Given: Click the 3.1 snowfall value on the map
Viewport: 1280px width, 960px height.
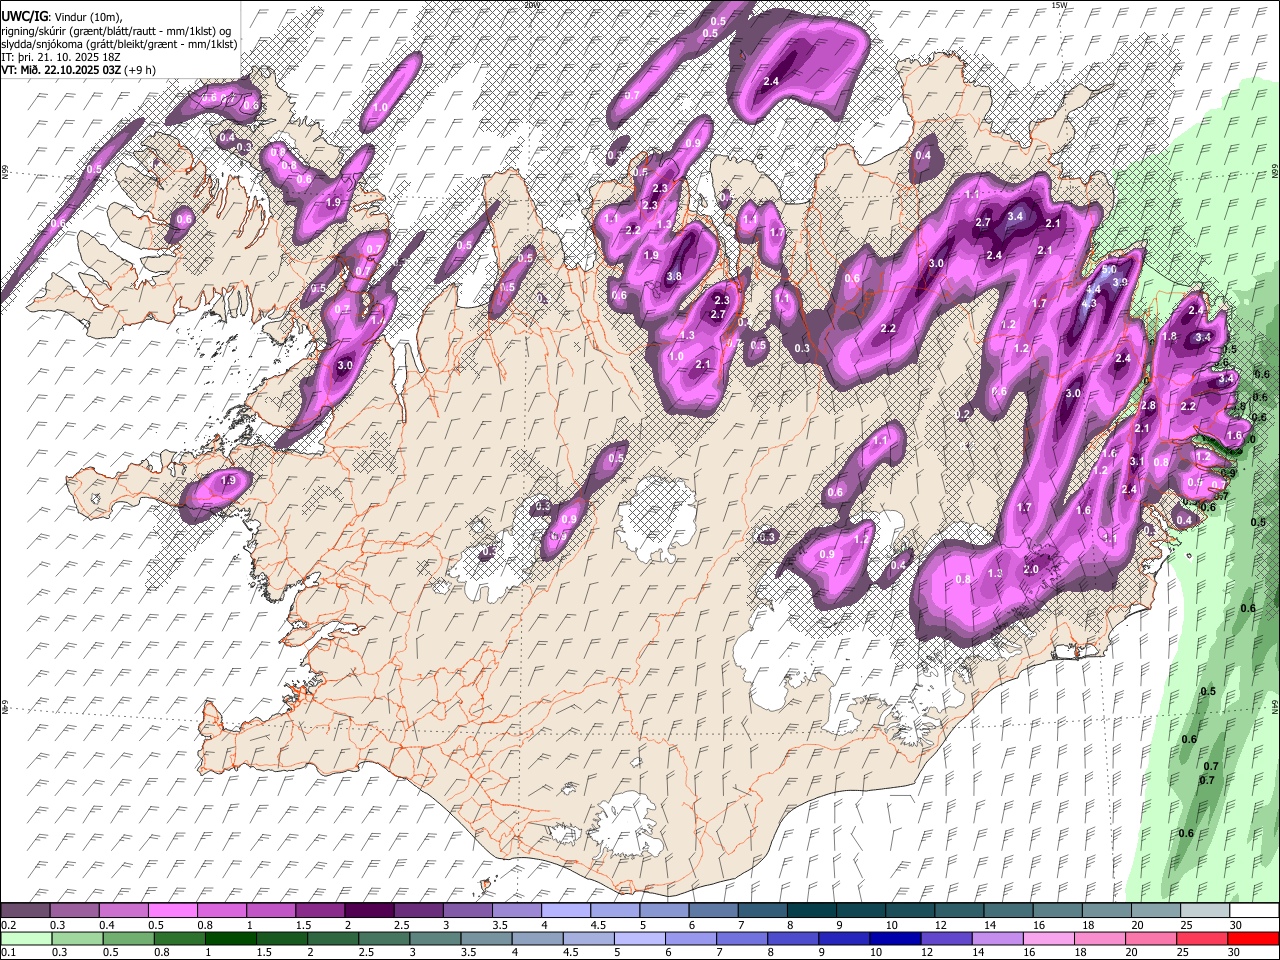Looking at the screenshot, I should click(x=1136, y=462).
